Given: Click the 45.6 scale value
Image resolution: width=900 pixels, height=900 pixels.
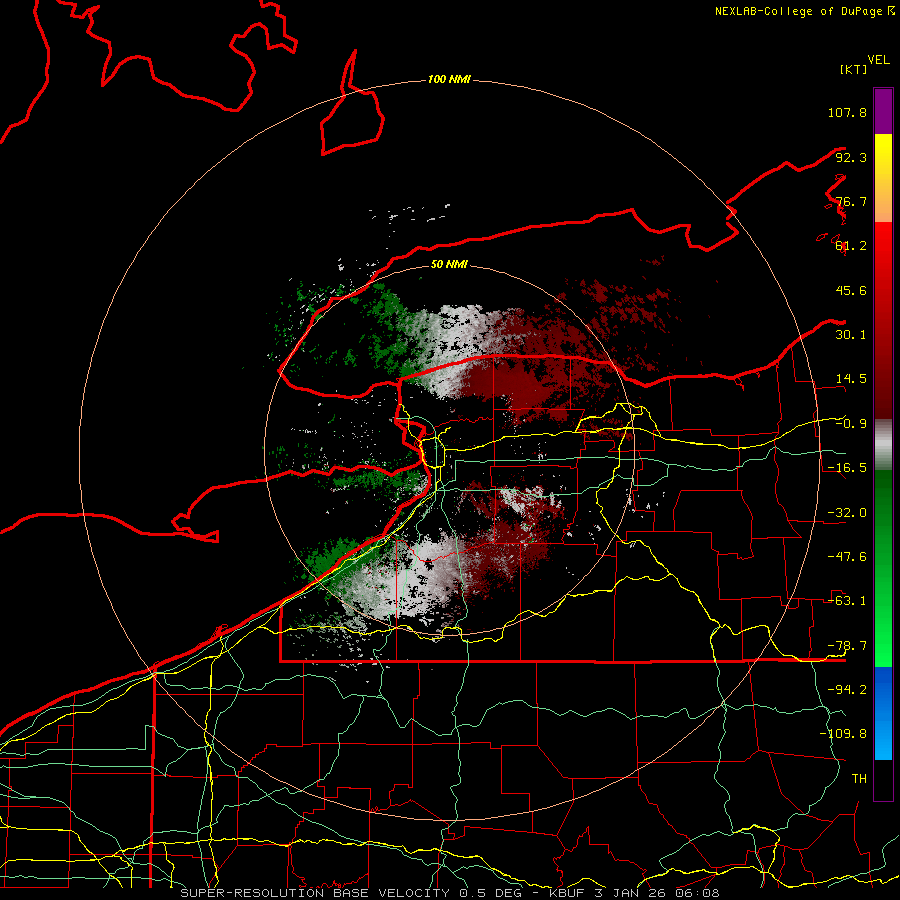Looking at the screenshot, I should point(851,290).
